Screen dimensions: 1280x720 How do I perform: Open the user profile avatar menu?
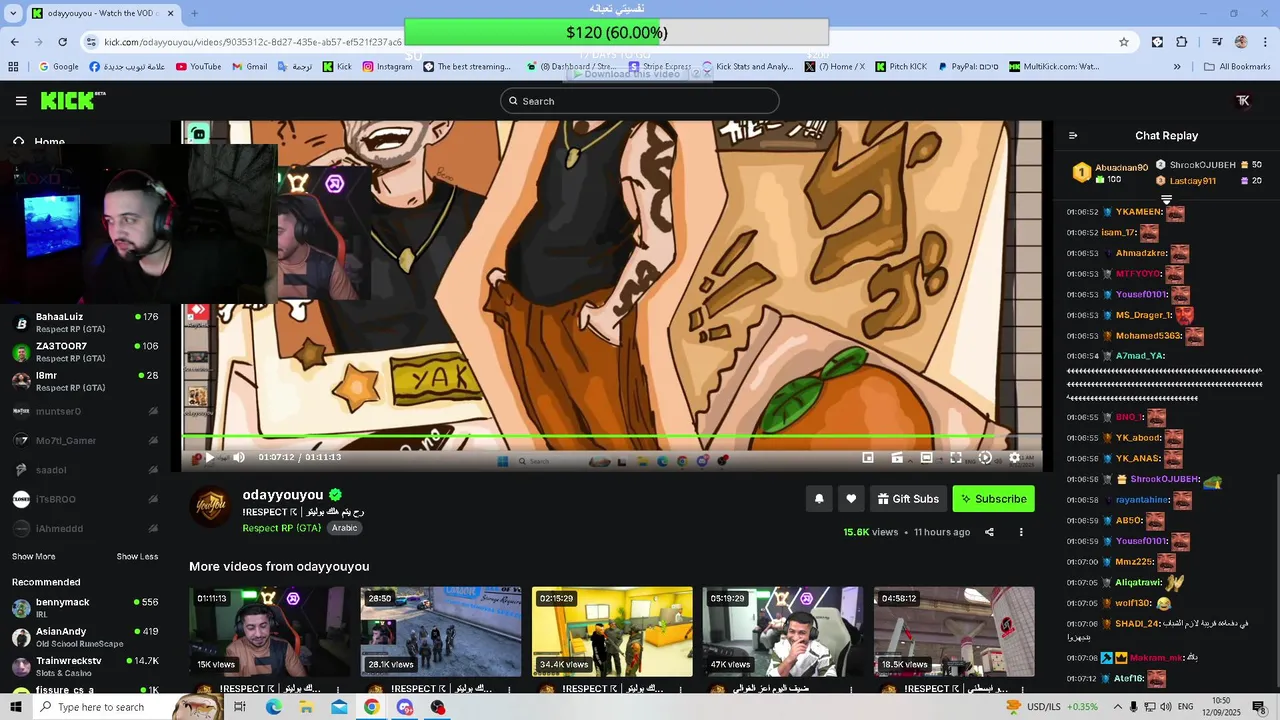click(x=1243, y=101)
